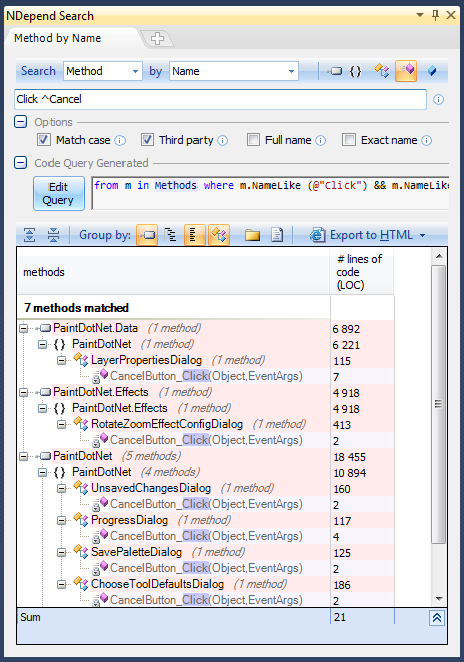This screenshot has width=464, height=662.
Task: Select CancelButton_Click under LayerPropertiesDialog
Action: point(206,376)
